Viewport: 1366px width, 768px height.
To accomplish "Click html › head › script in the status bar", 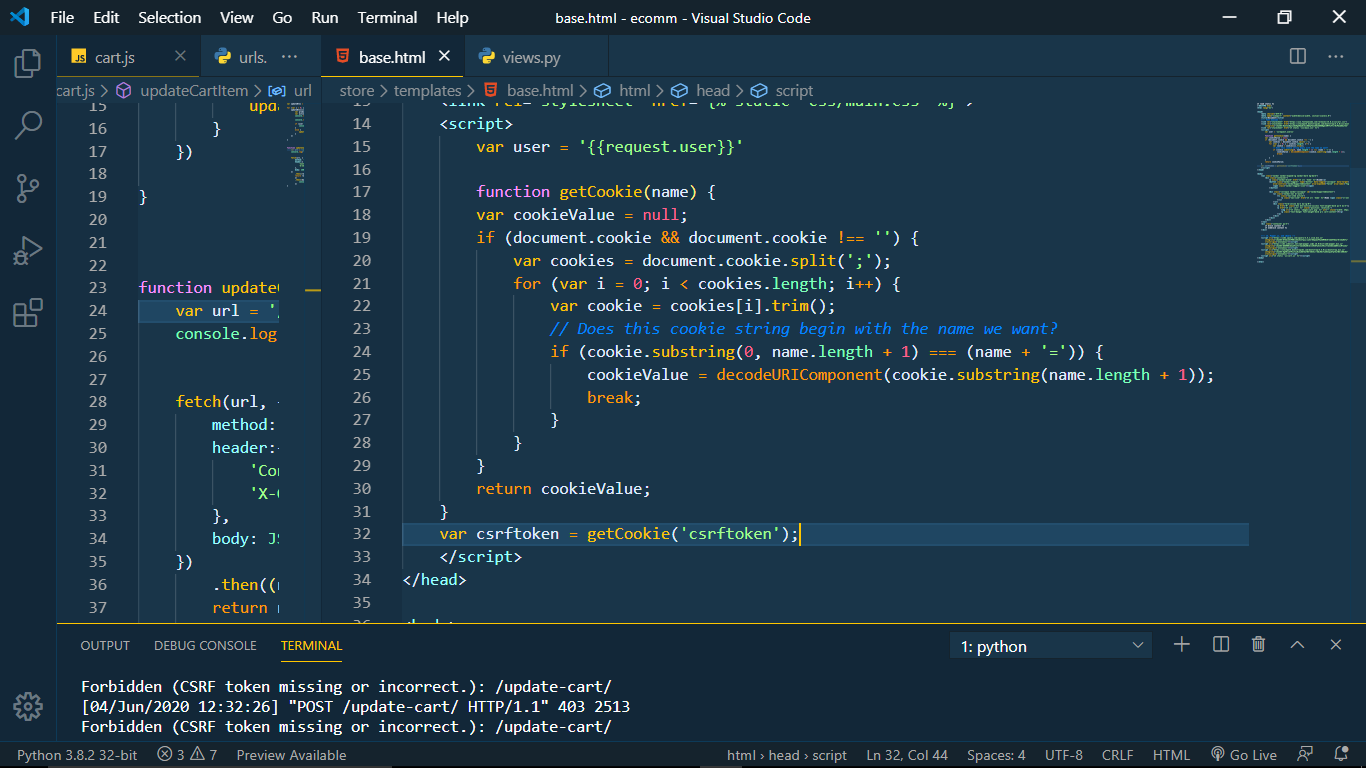I will (787, 755).
